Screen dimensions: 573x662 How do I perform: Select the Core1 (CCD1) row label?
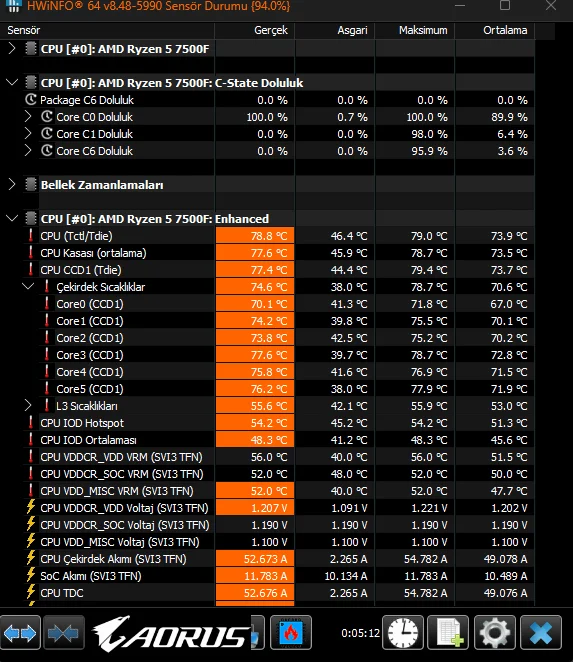[x=90, y=321]
